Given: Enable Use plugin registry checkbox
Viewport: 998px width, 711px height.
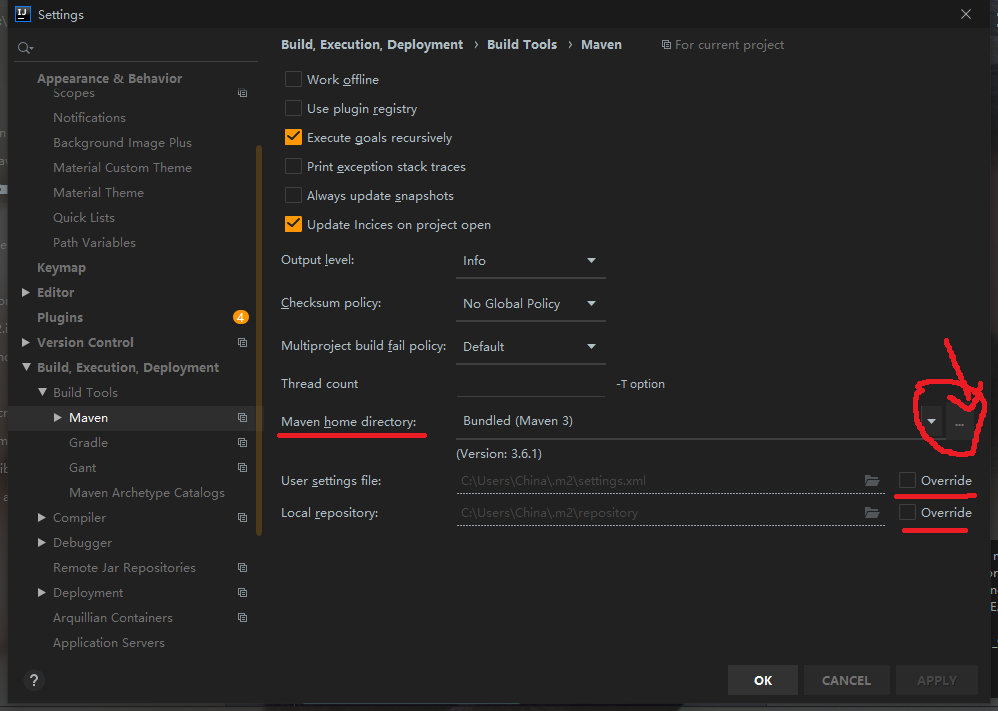Looking at the screenshot, I should pyautogui.click(x=293, y=108).
